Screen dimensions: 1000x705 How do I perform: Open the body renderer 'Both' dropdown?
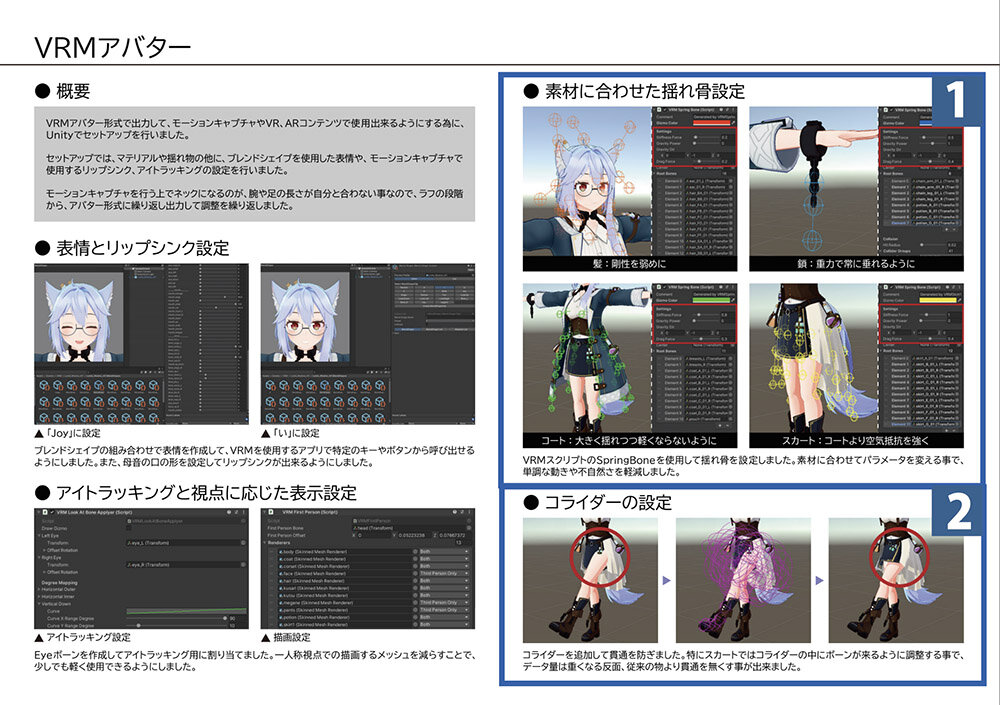445,552
